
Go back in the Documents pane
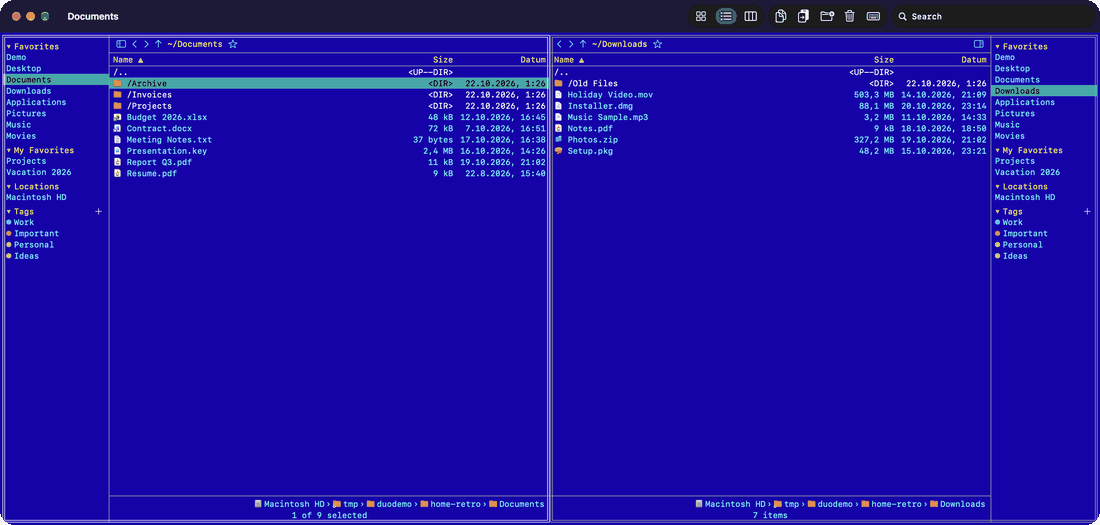(x=135, y=44)
